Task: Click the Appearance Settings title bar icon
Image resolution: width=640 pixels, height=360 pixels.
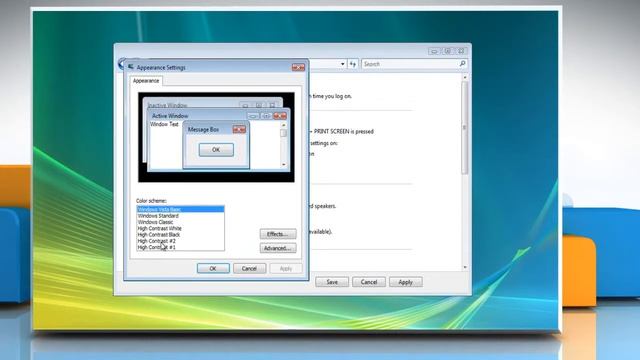Action: 131,67
